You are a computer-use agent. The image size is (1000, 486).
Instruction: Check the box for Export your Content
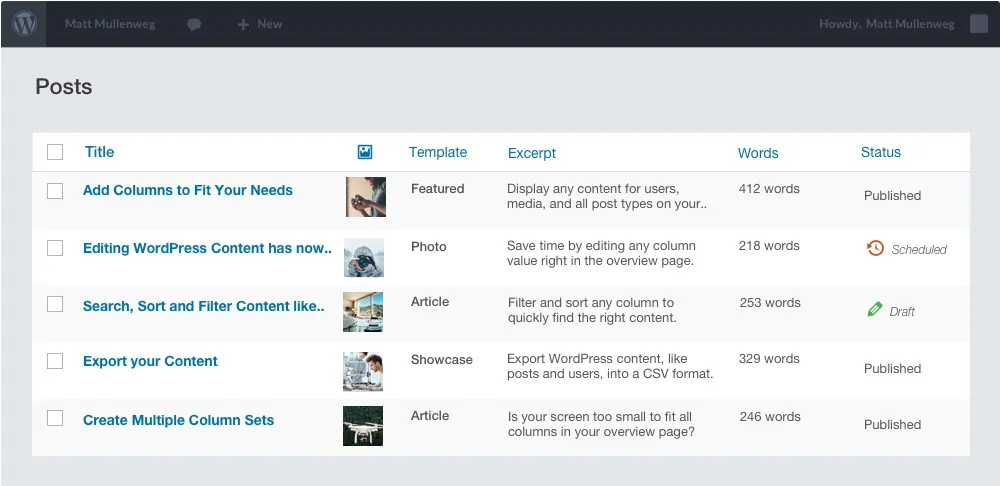click(55, 361)
